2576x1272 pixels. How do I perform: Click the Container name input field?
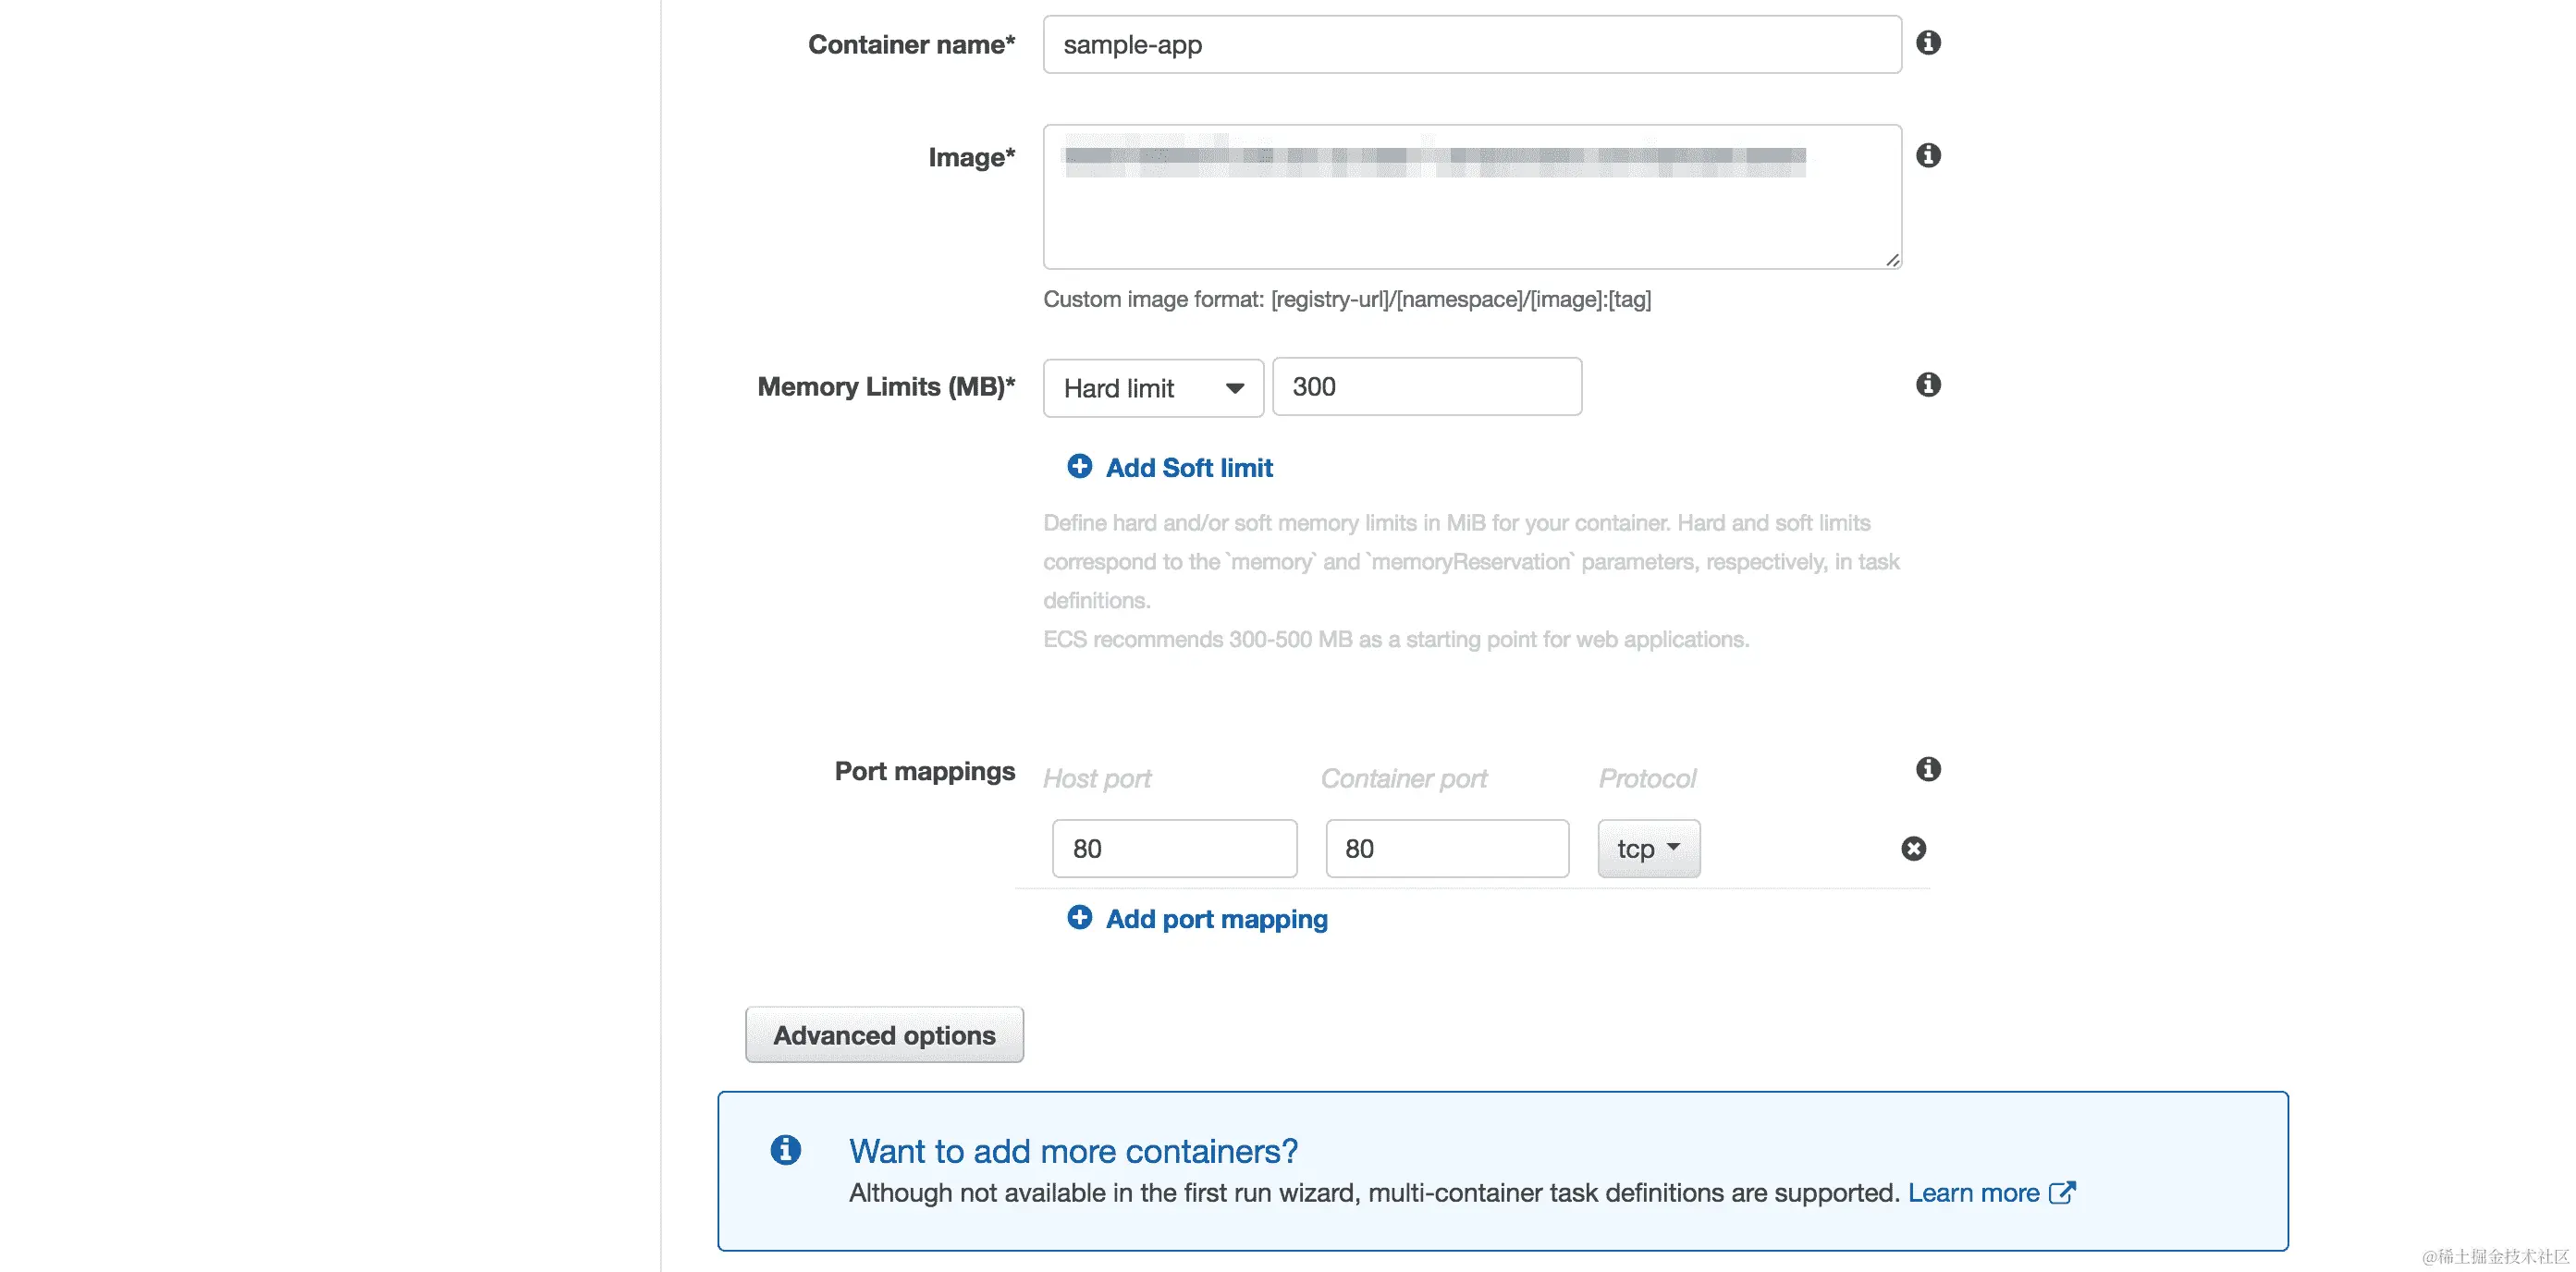click(x=1471, y=45)
